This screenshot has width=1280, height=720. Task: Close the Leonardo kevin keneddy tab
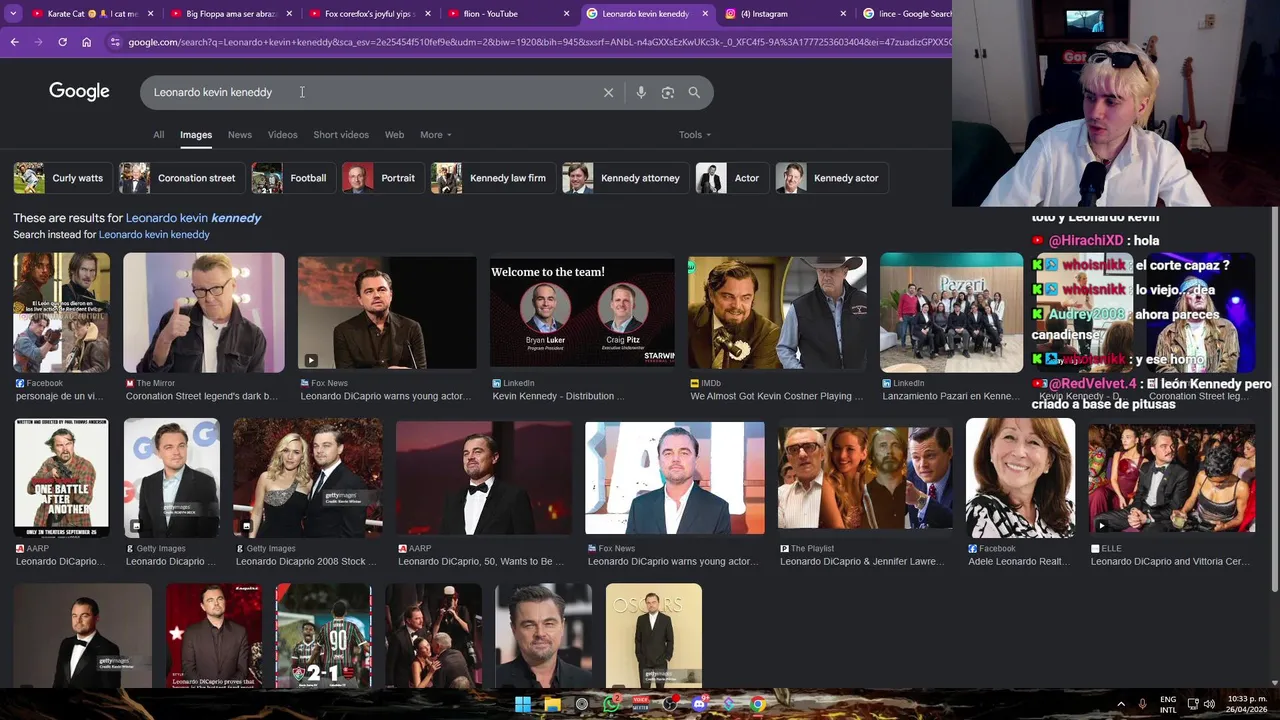click(x=705, y=14)
